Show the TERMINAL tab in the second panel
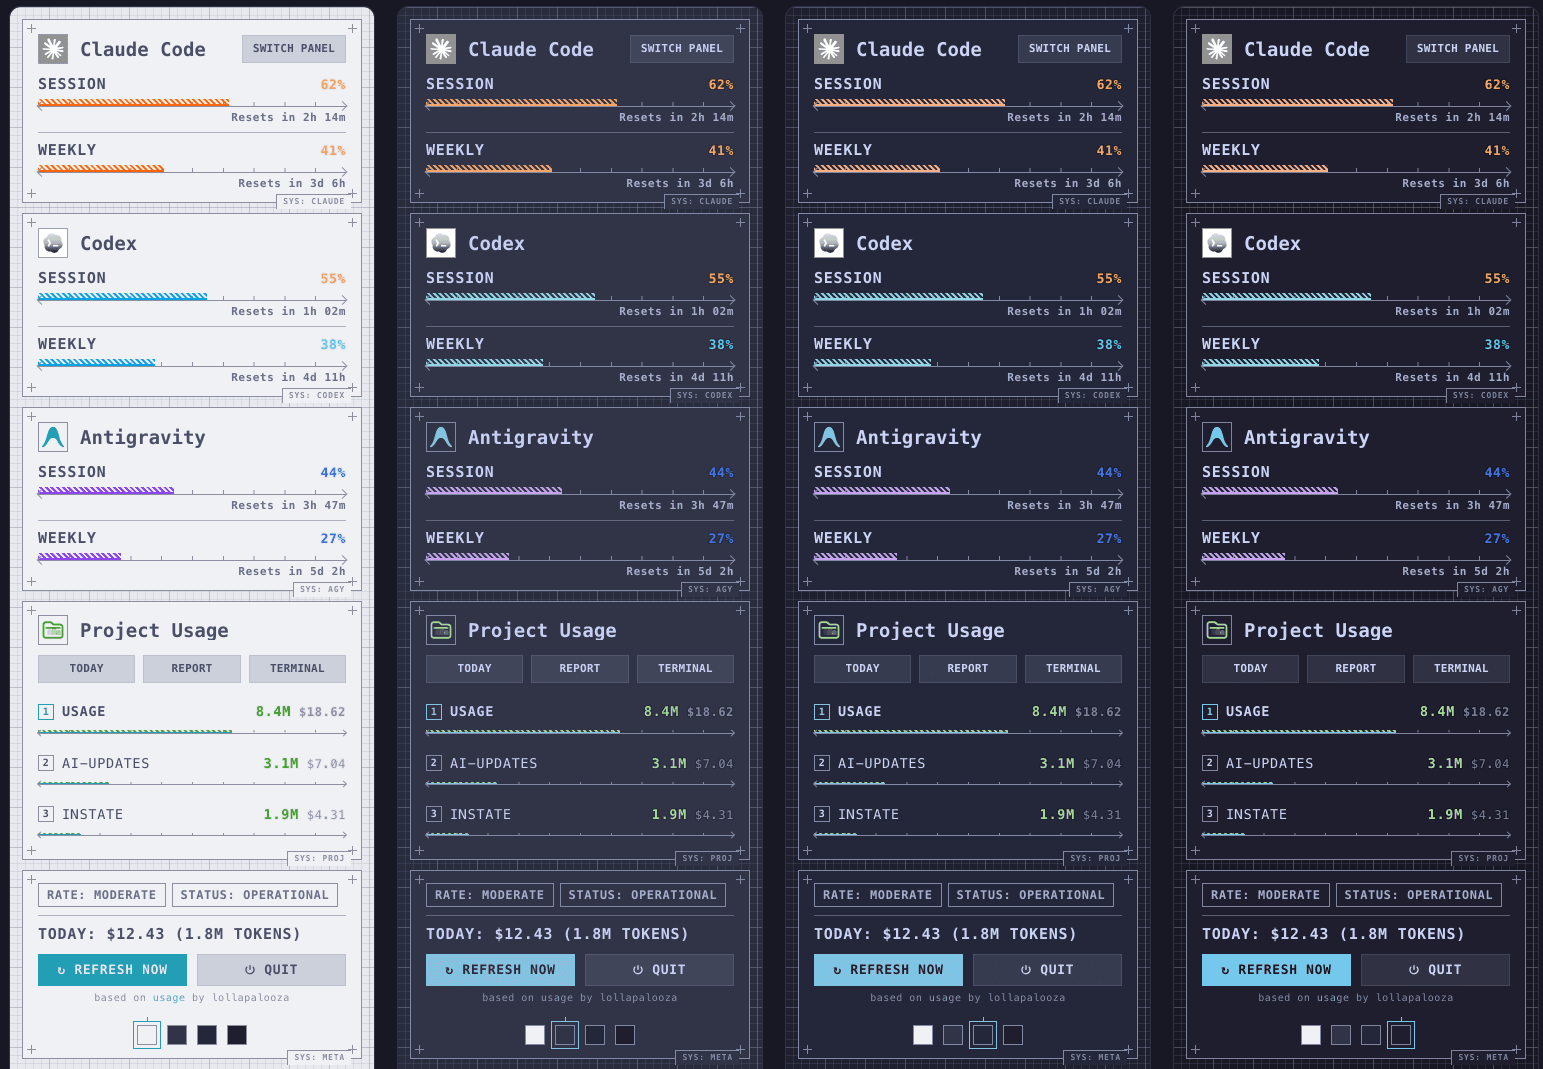Image resolution: width=1543 pixels, height=1069 pixels. point(685,669)
